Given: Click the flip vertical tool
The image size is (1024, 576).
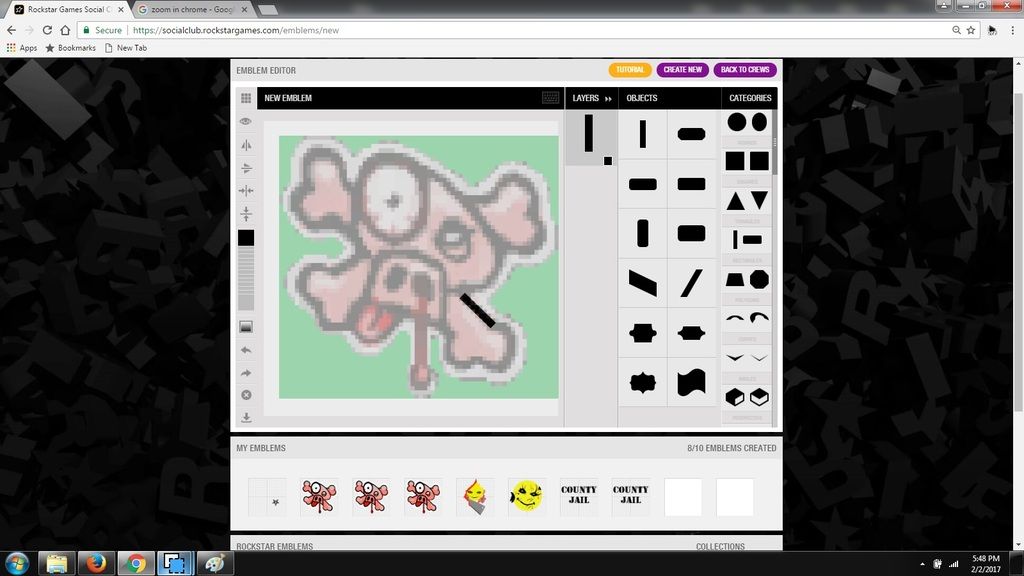Looking at the screenshot, I should pyautogui.click(x=246, y=168).
